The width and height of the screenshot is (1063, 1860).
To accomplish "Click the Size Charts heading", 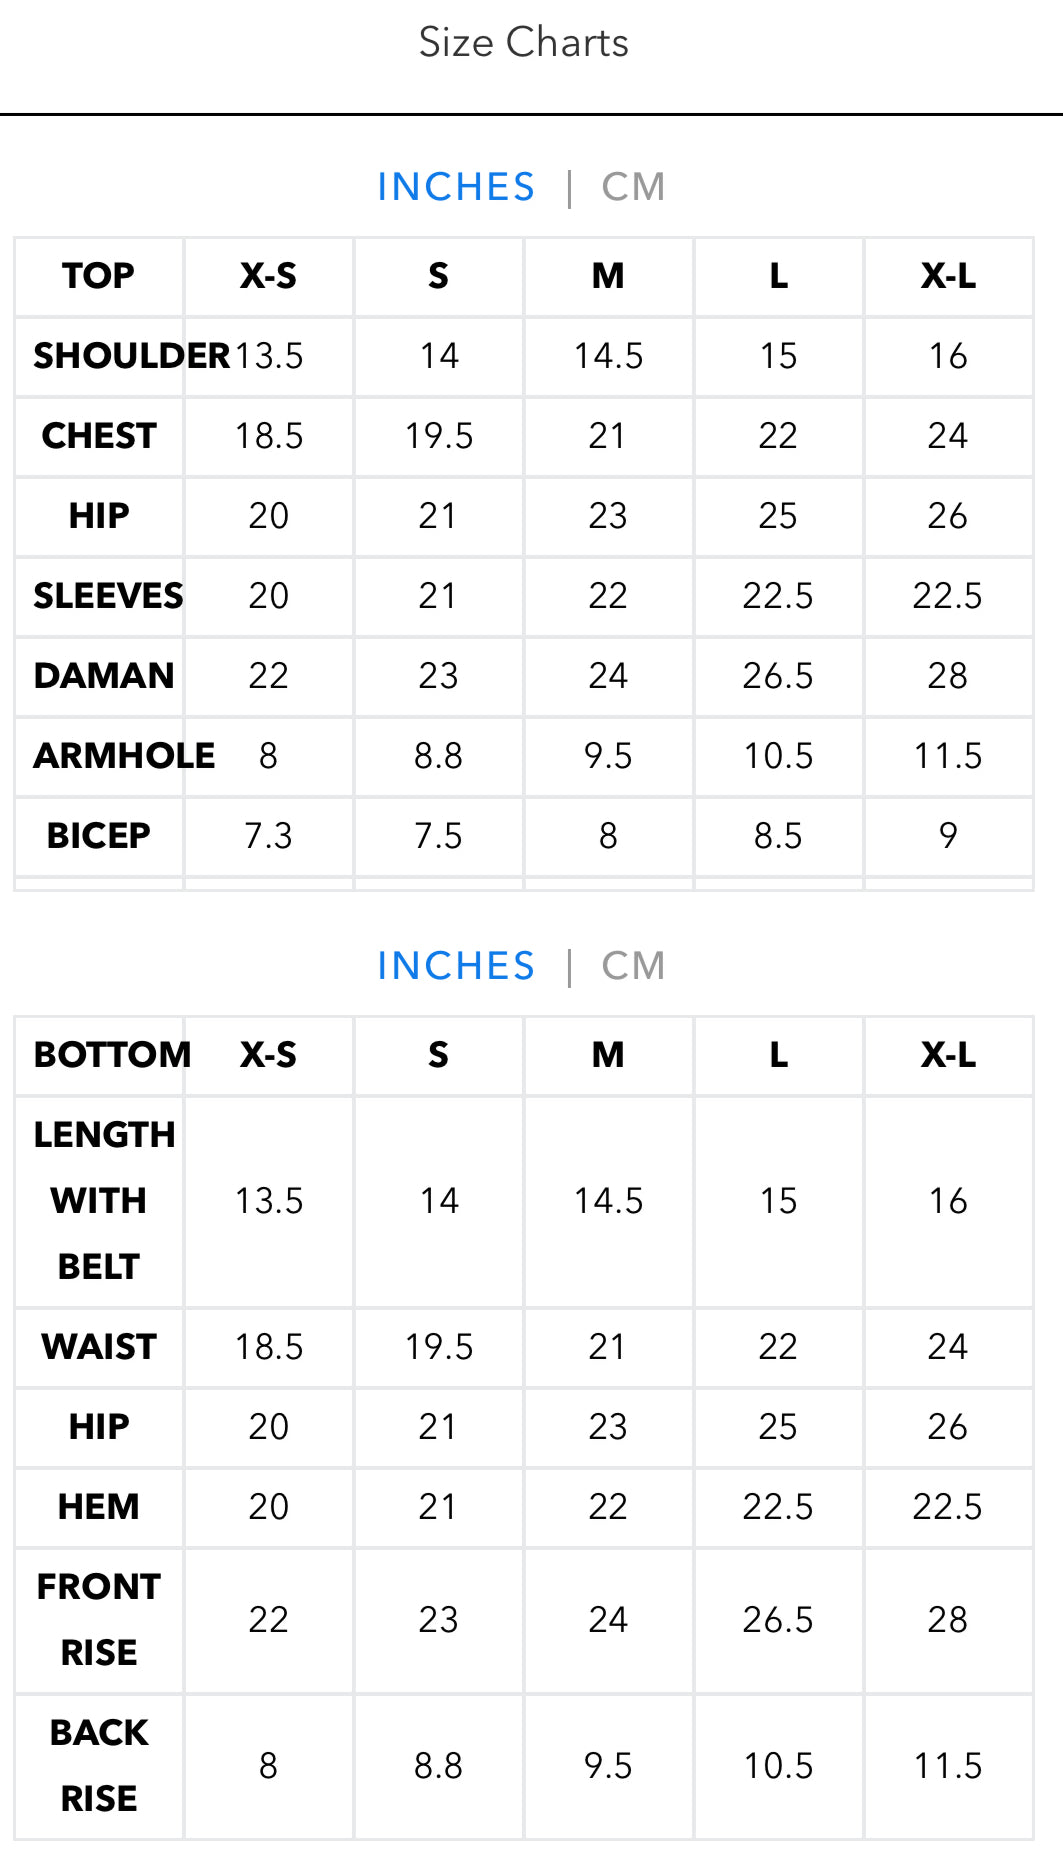I will [523, 43].
